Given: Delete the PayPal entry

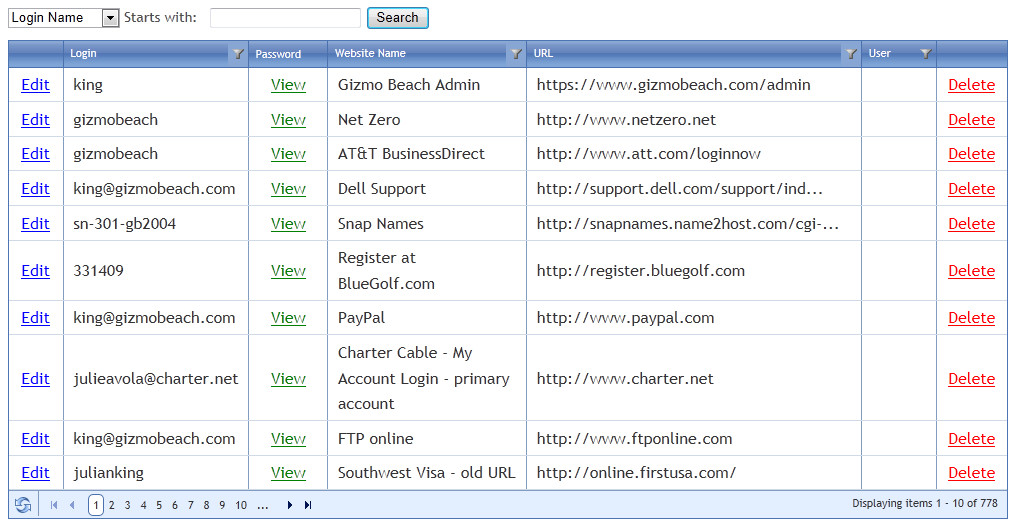Looking at the screenshot, I should (x=971, y=318).
